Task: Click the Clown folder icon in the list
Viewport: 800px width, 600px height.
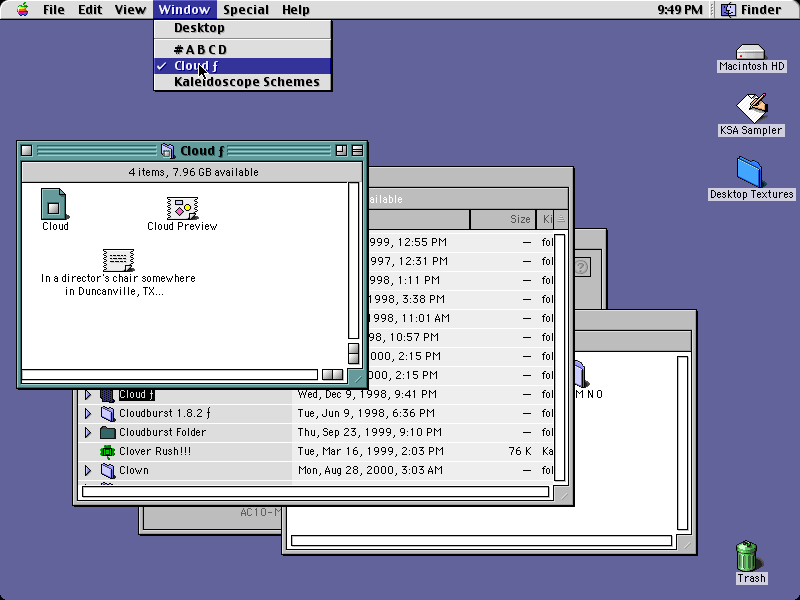Action: coord(107,470)
